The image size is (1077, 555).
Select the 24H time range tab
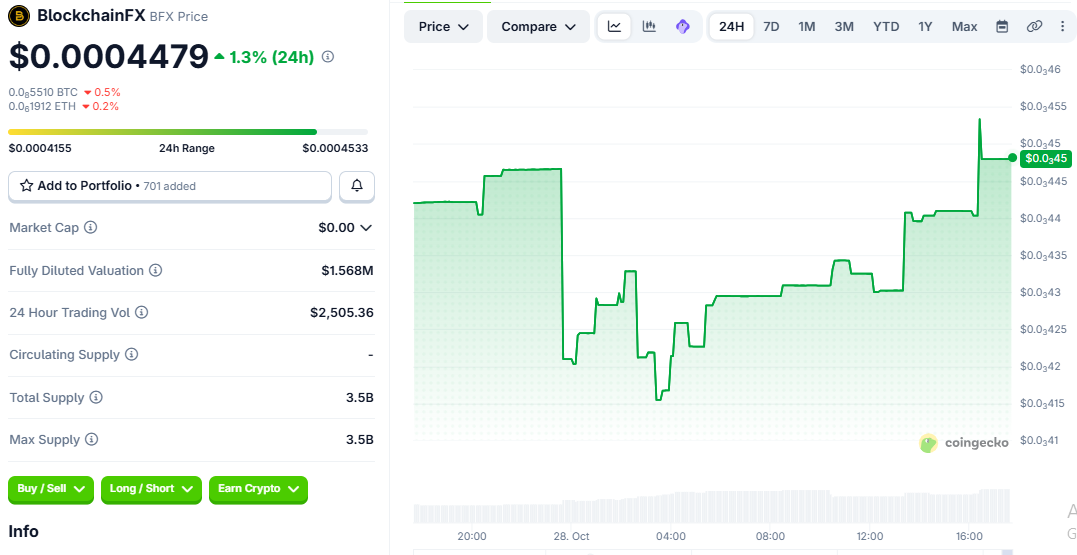tap(732, 27)
